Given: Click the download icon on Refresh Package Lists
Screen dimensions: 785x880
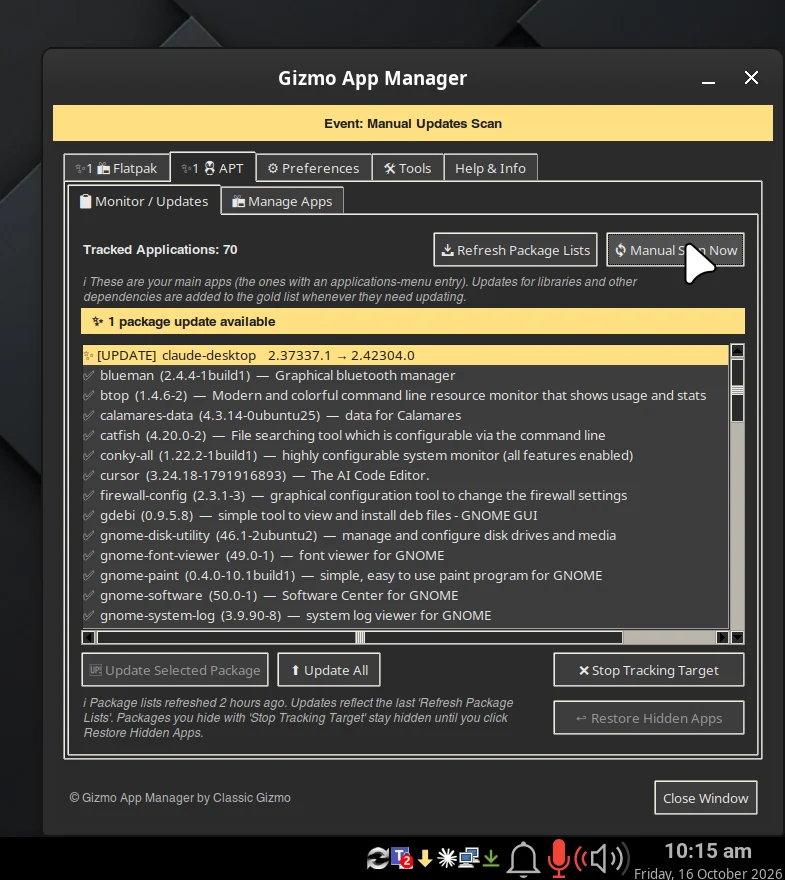Looking at the screenshot, I should pos(447,250).
